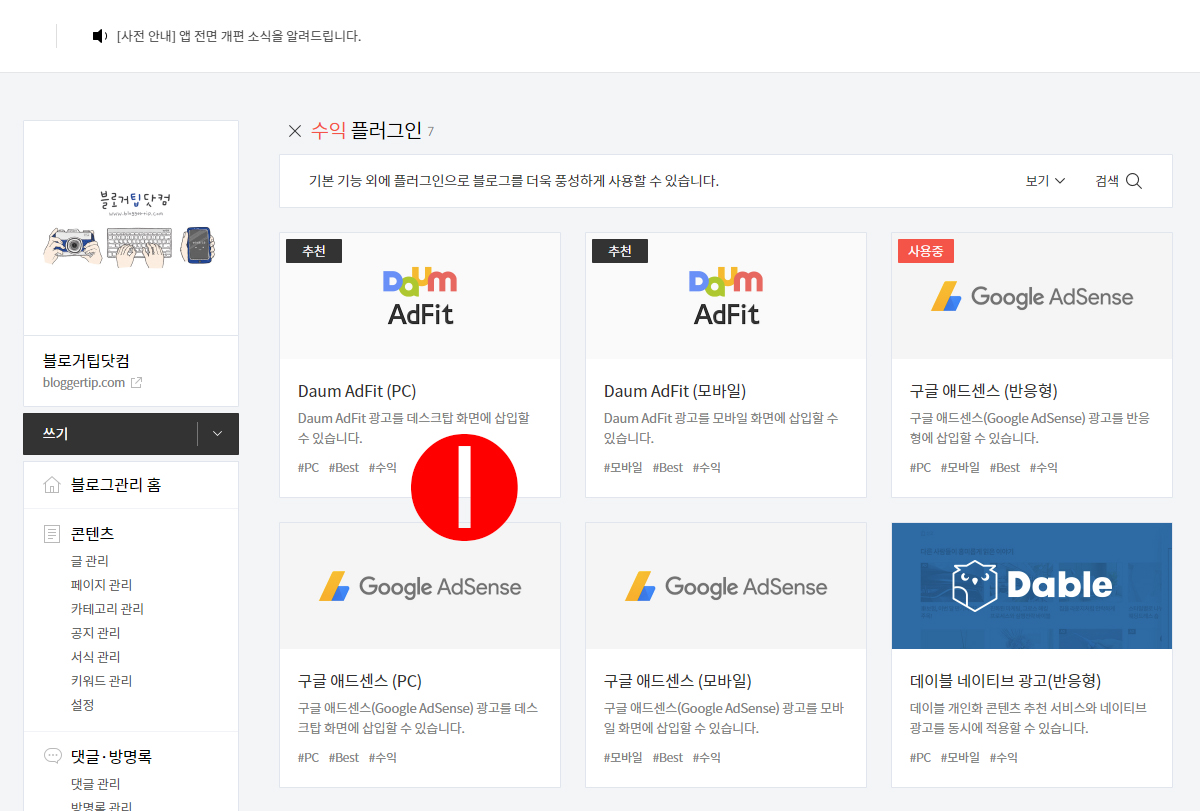The width and height of the screenshot is (1200, 811).
Task: Open 공지 관리 menu item
Action: (x=96, y=633)
